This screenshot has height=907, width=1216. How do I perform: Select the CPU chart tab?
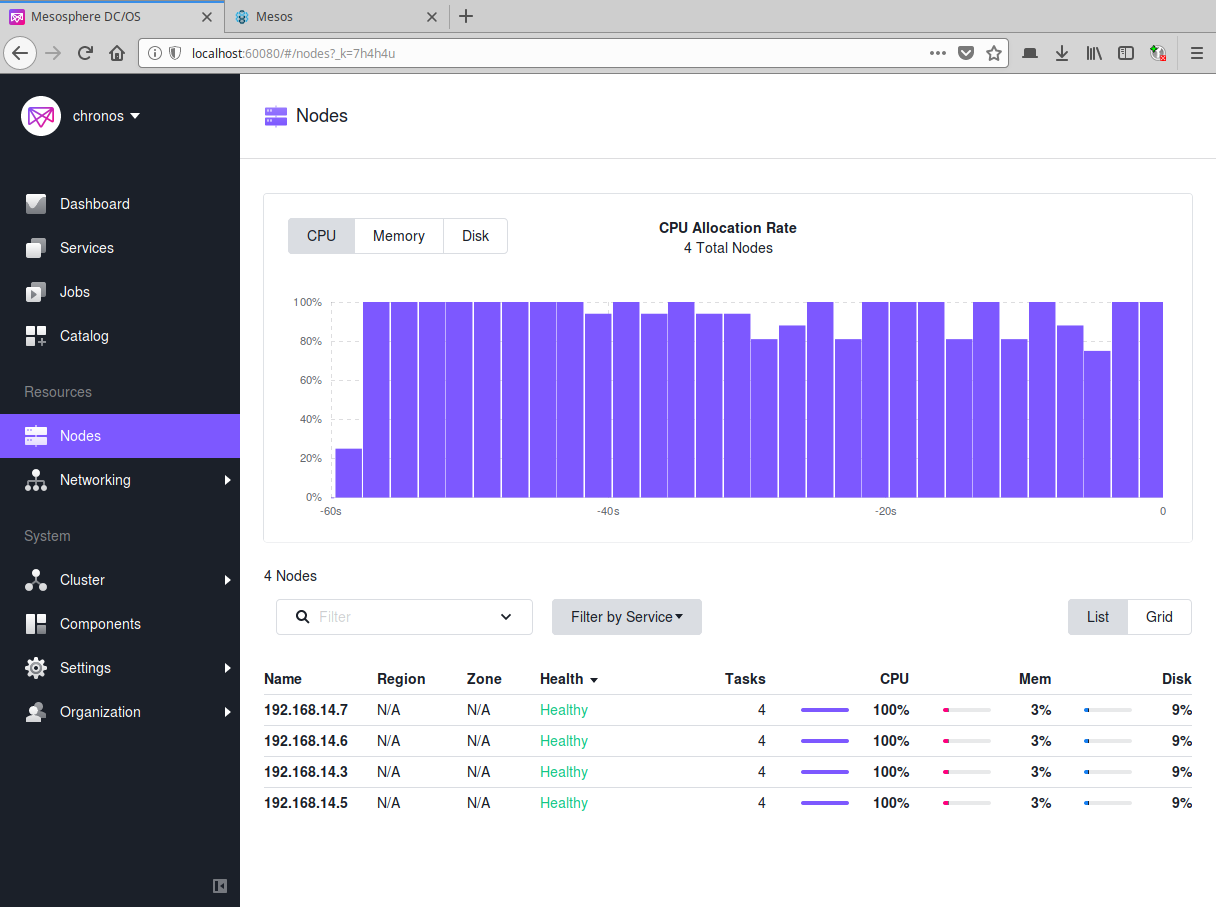point(322,236)
